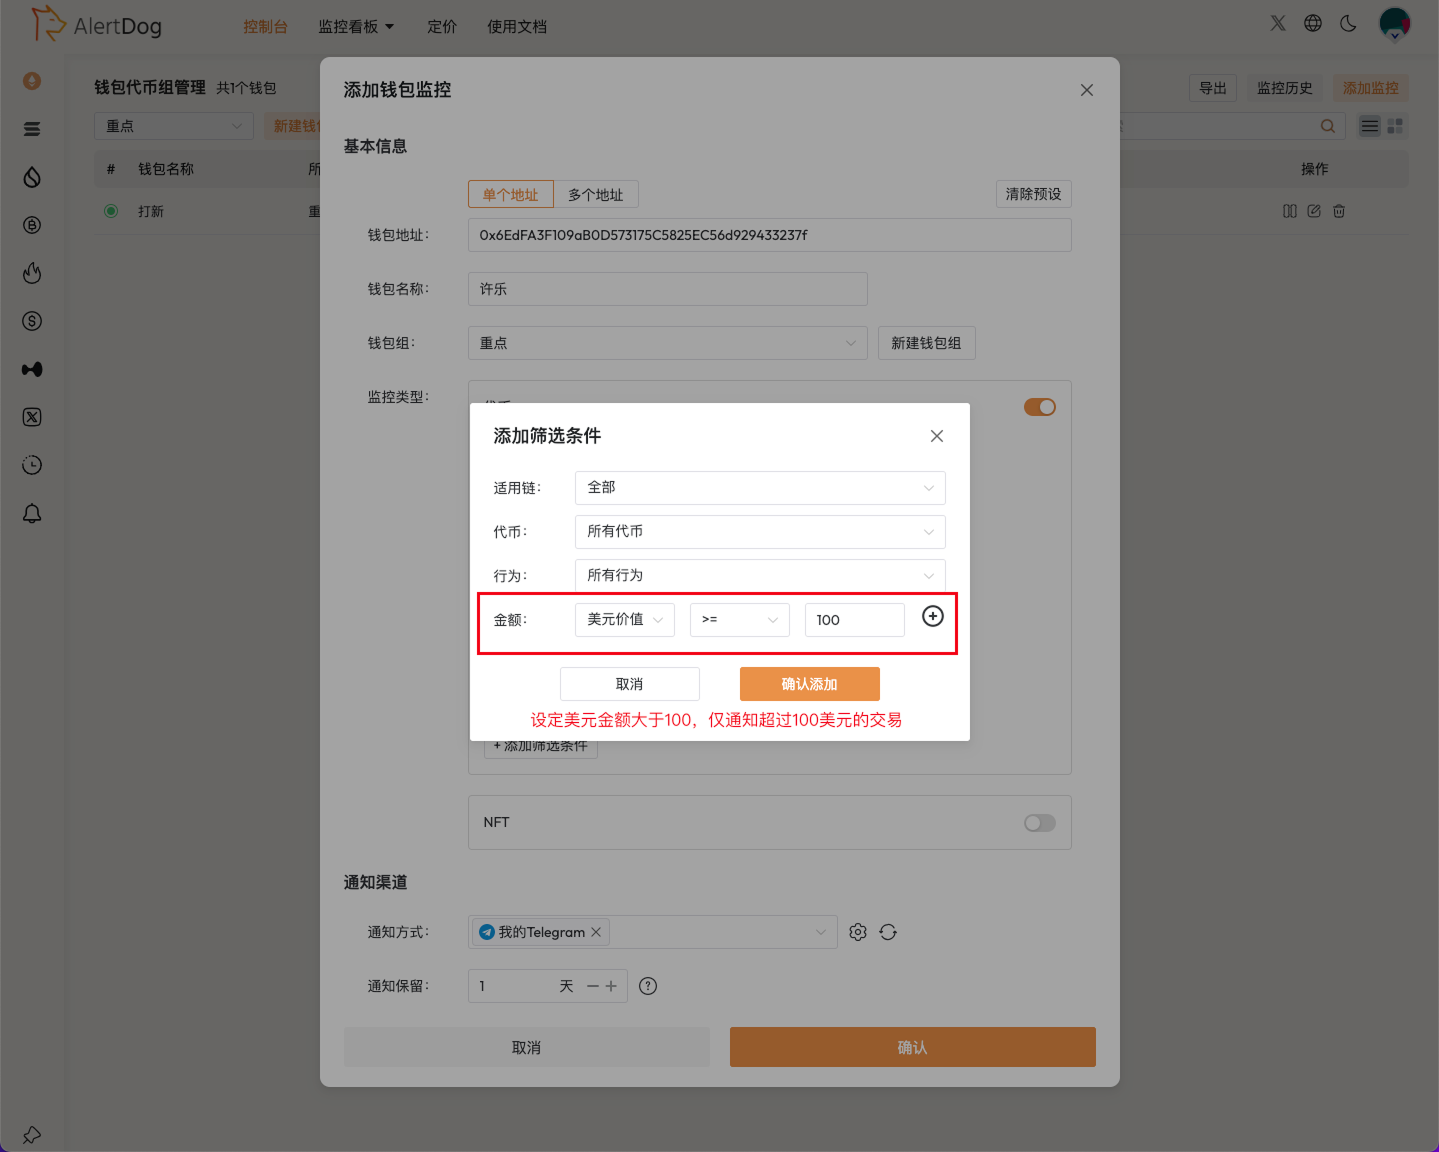Delete the 打新 wallet entry
This screenshot has width=1439, height=1152.
[1338, 211]
